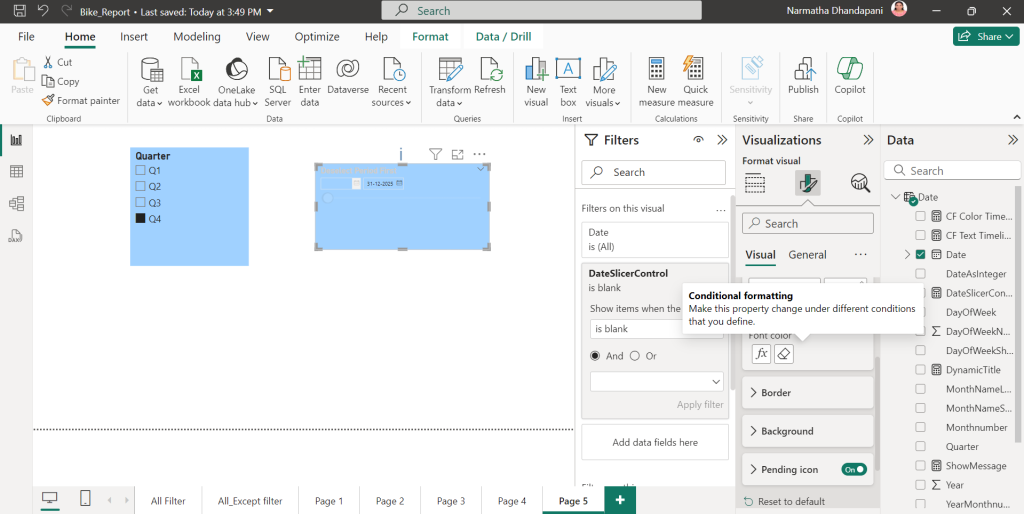Open More visuals
The width and height of the screenshot is (1024, 514).
[x=604, y=82]
